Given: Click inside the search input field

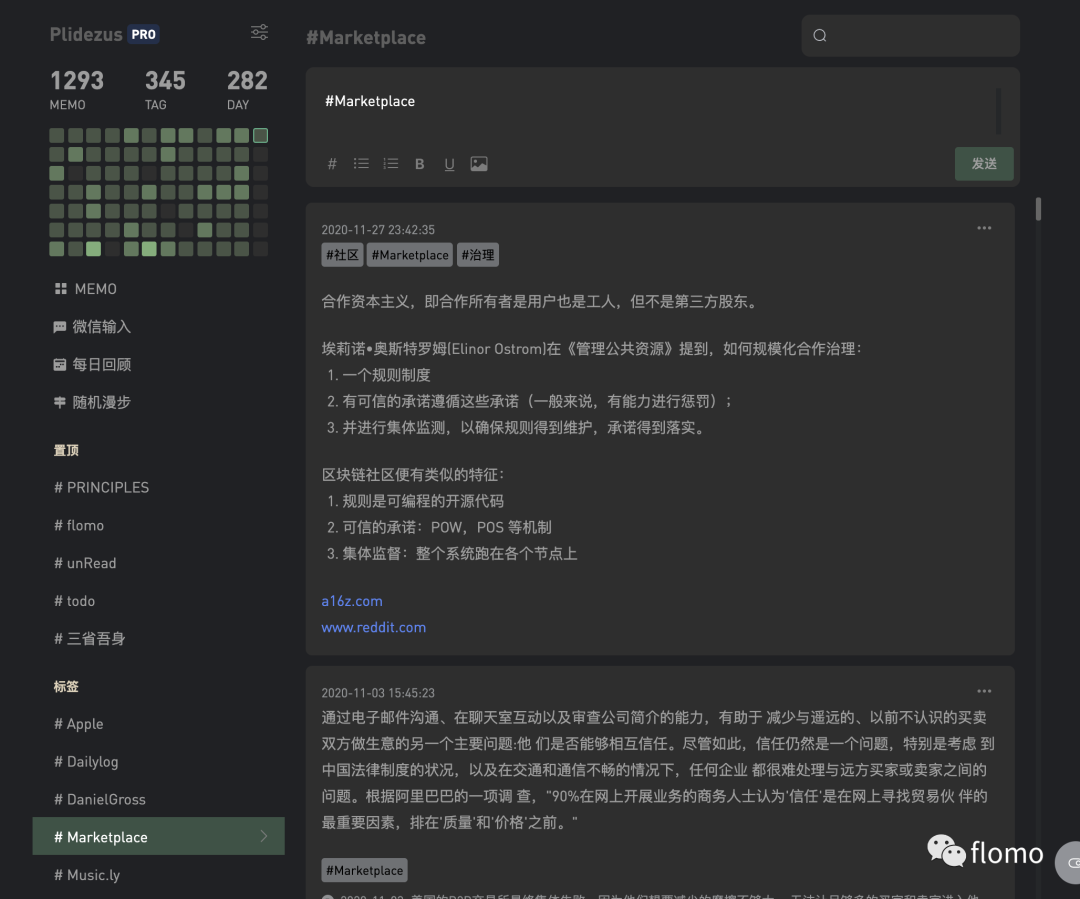Looking at the screenshot, I should pyautogui.click(x=911, y=35).
